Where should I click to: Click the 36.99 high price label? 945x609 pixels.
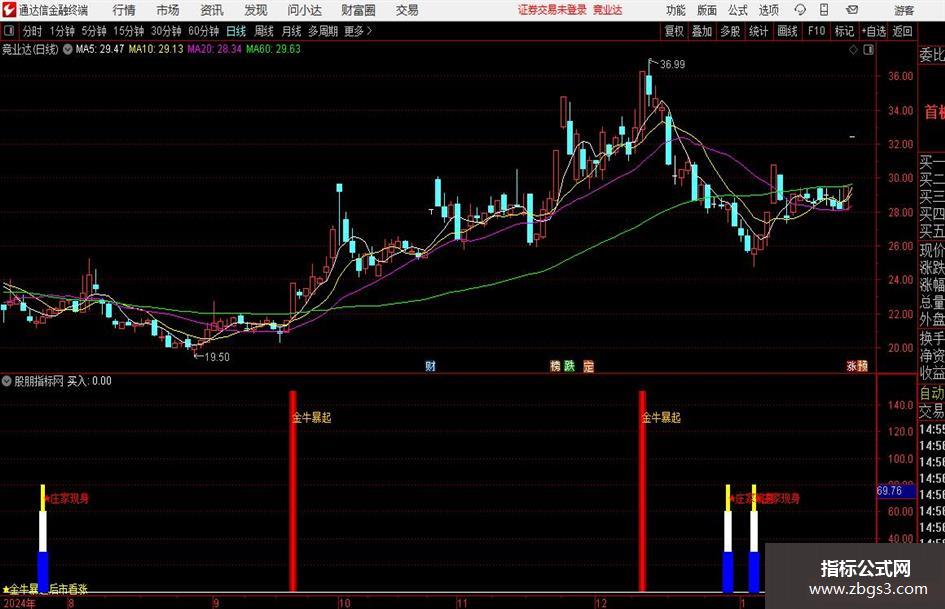tap(673, 65)
